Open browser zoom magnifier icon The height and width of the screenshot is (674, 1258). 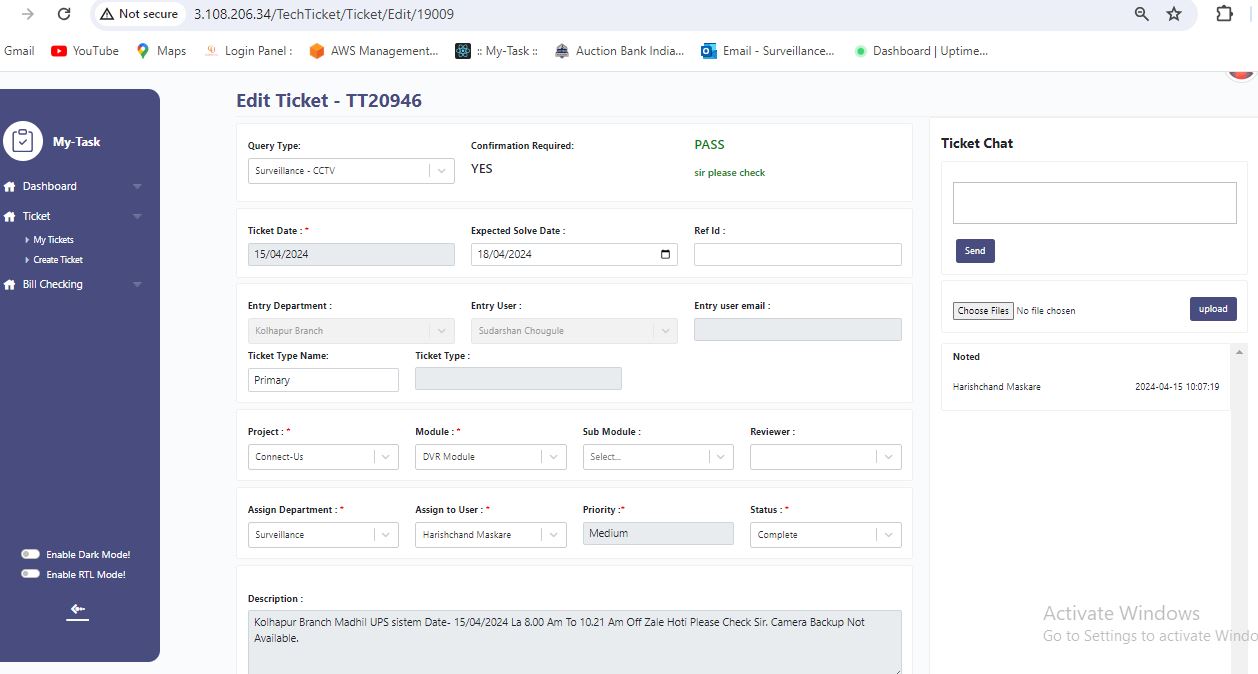1142,14
